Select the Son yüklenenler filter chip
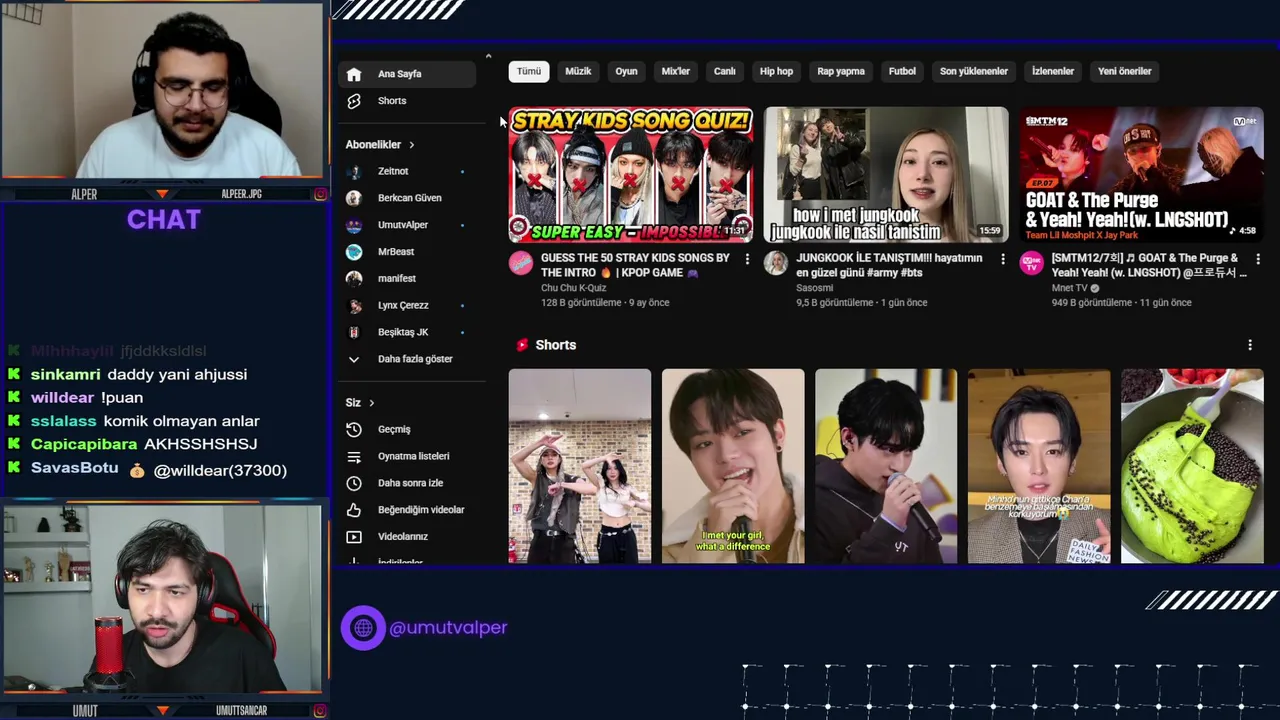1280x720 pixels. [974, 71]
